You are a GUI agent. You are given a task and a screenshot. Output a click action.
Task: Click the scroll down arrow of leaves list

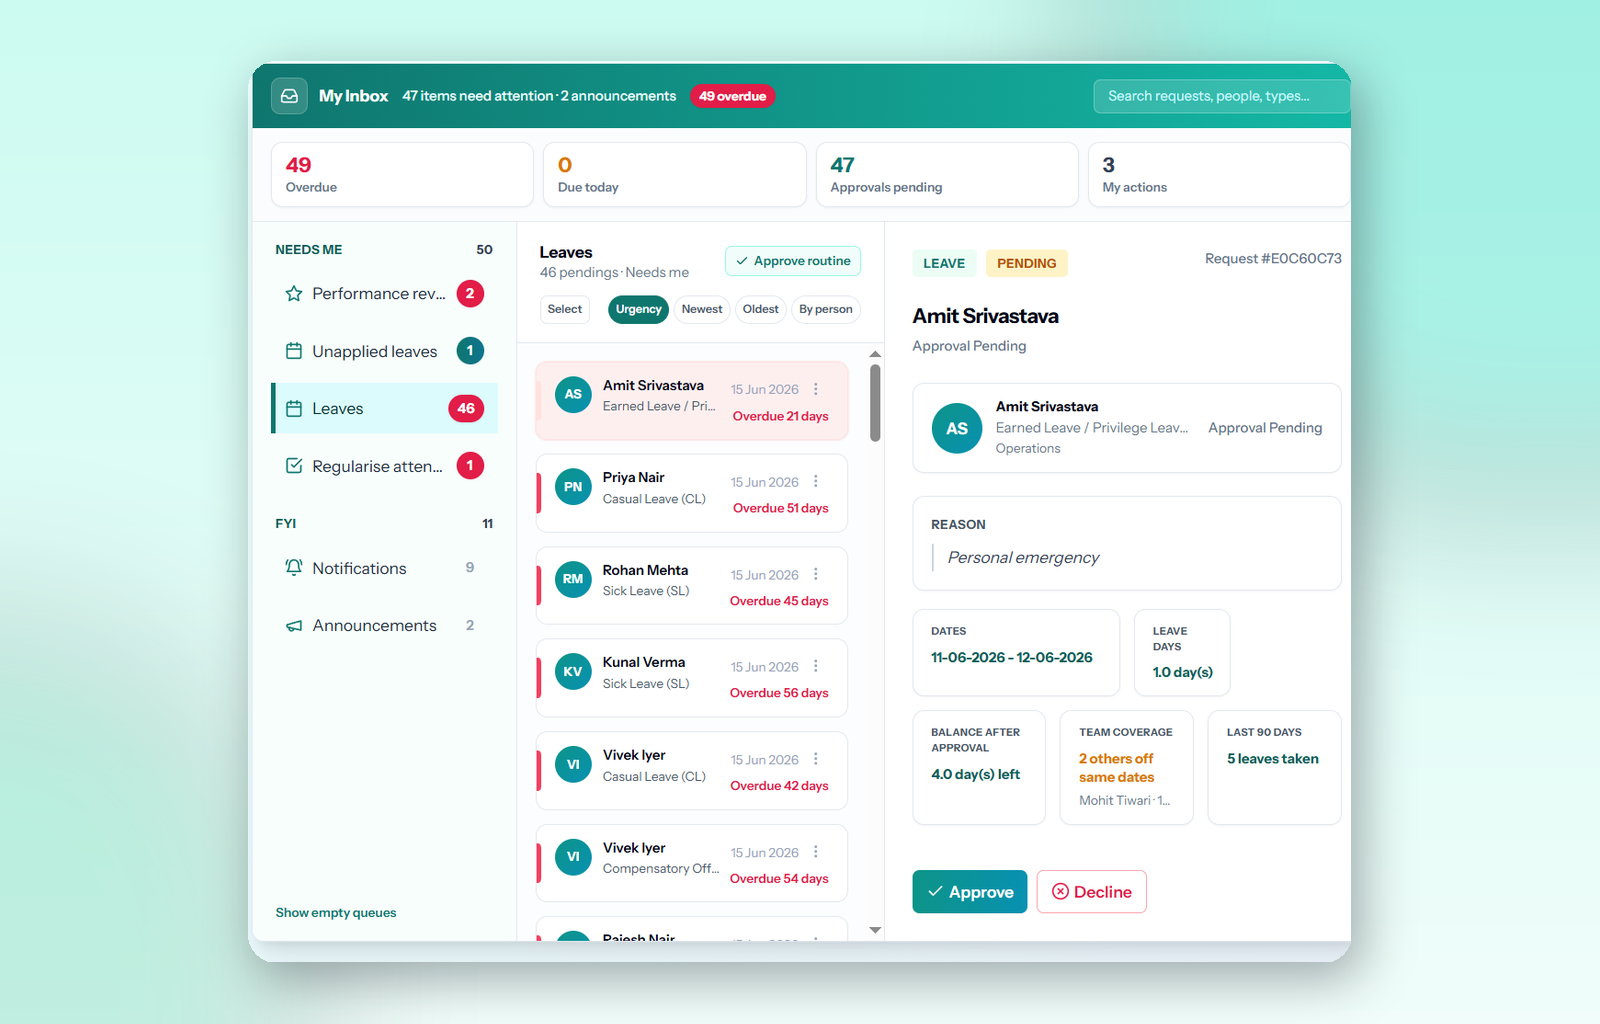[875, 930]
